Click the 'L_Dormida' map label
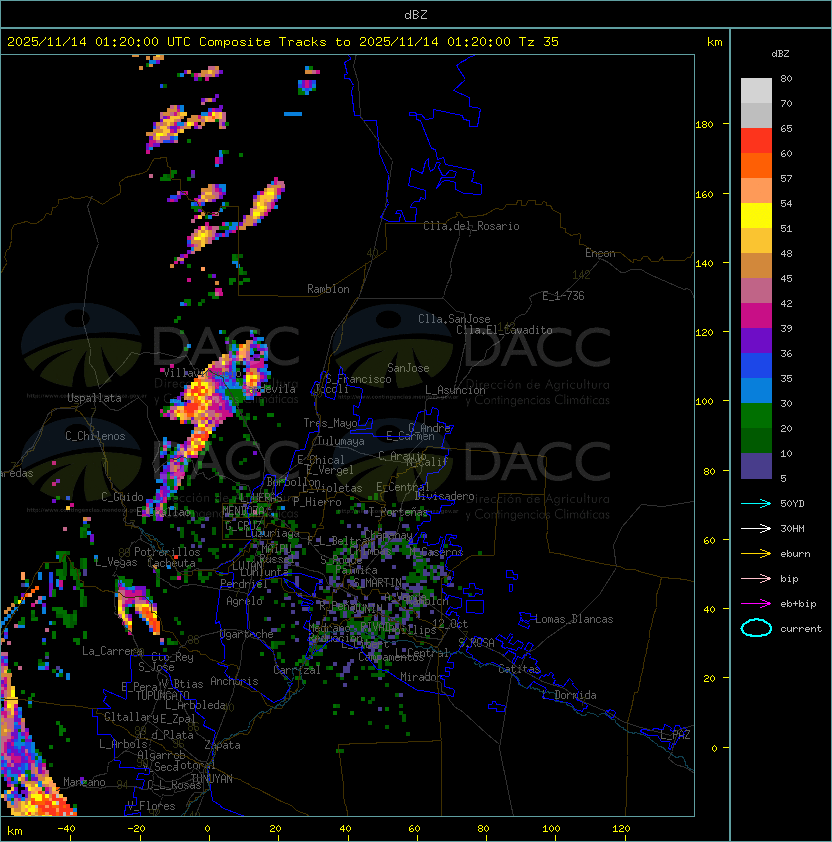Screen dimensions: 832x842 pos(569,695)
